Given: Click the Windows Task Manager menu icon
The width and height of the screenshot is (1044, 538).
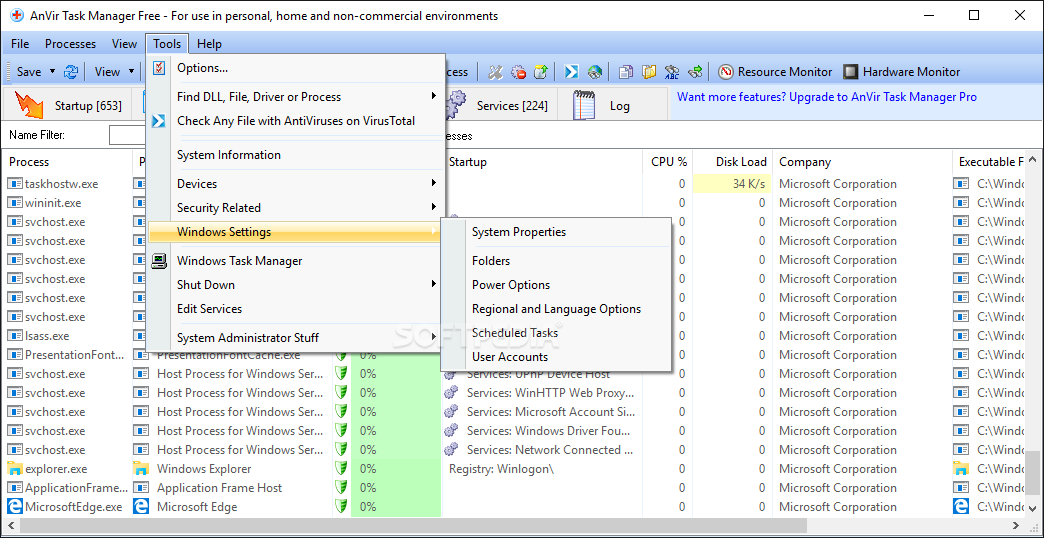Looking at the screenshot, I should pyautogui.click(x=159, y=261).
